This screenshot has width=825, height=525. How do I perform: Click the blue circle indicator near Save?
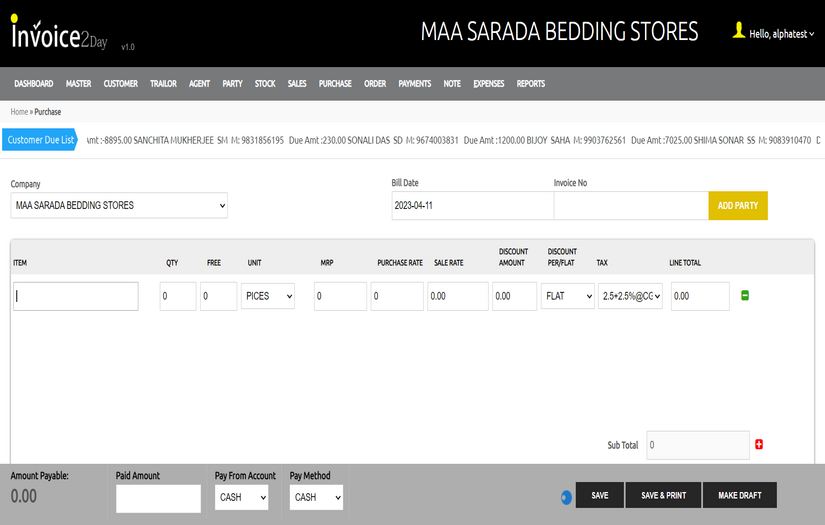[x=566, y=497]
